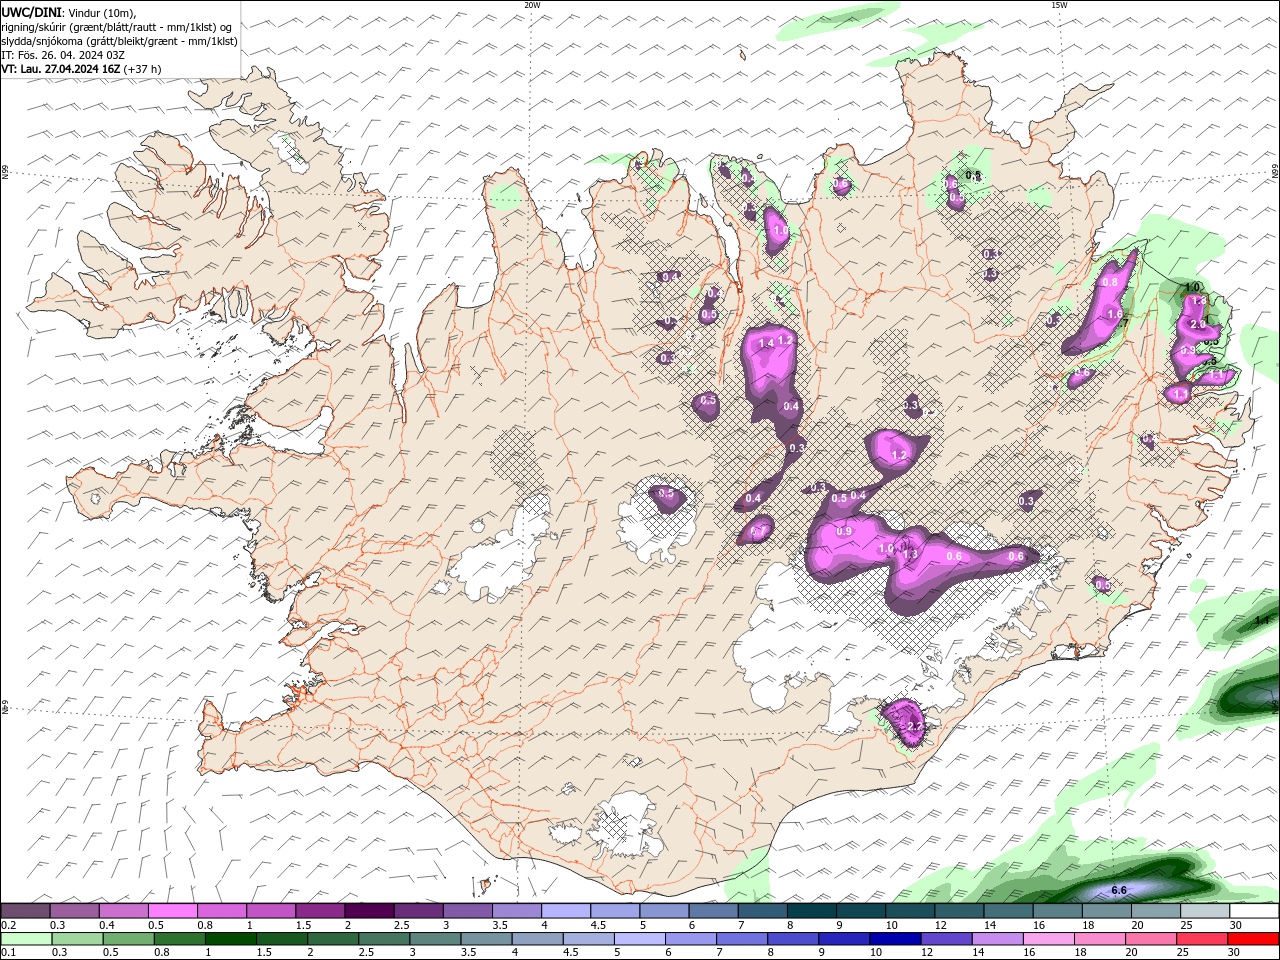Click the "6.6" precipitation value in the ocean
Image resolution: width=1280 pixels, height=960 pixels.
[x=1119, y=890]
